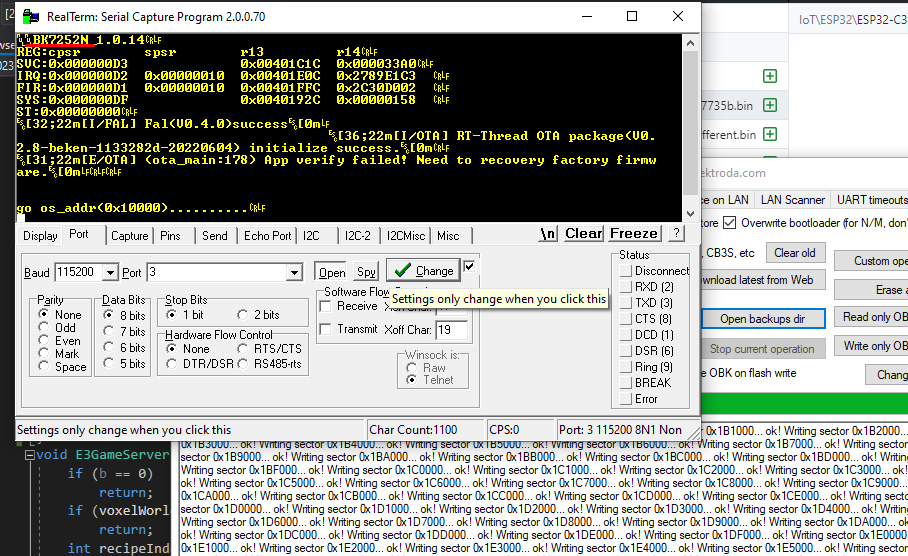Viewport: 908px width, 556px height.
Task: Click download latest from Web button
Action: (x=762, y=280)
